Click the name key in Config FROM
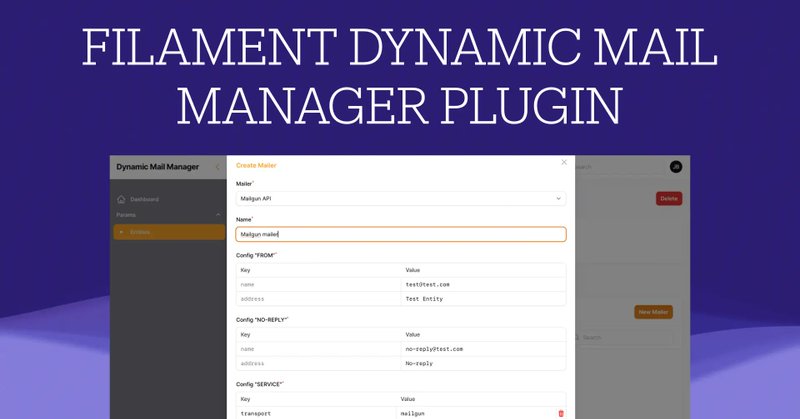This screenshot has height=419, width=800. (247, 285)
